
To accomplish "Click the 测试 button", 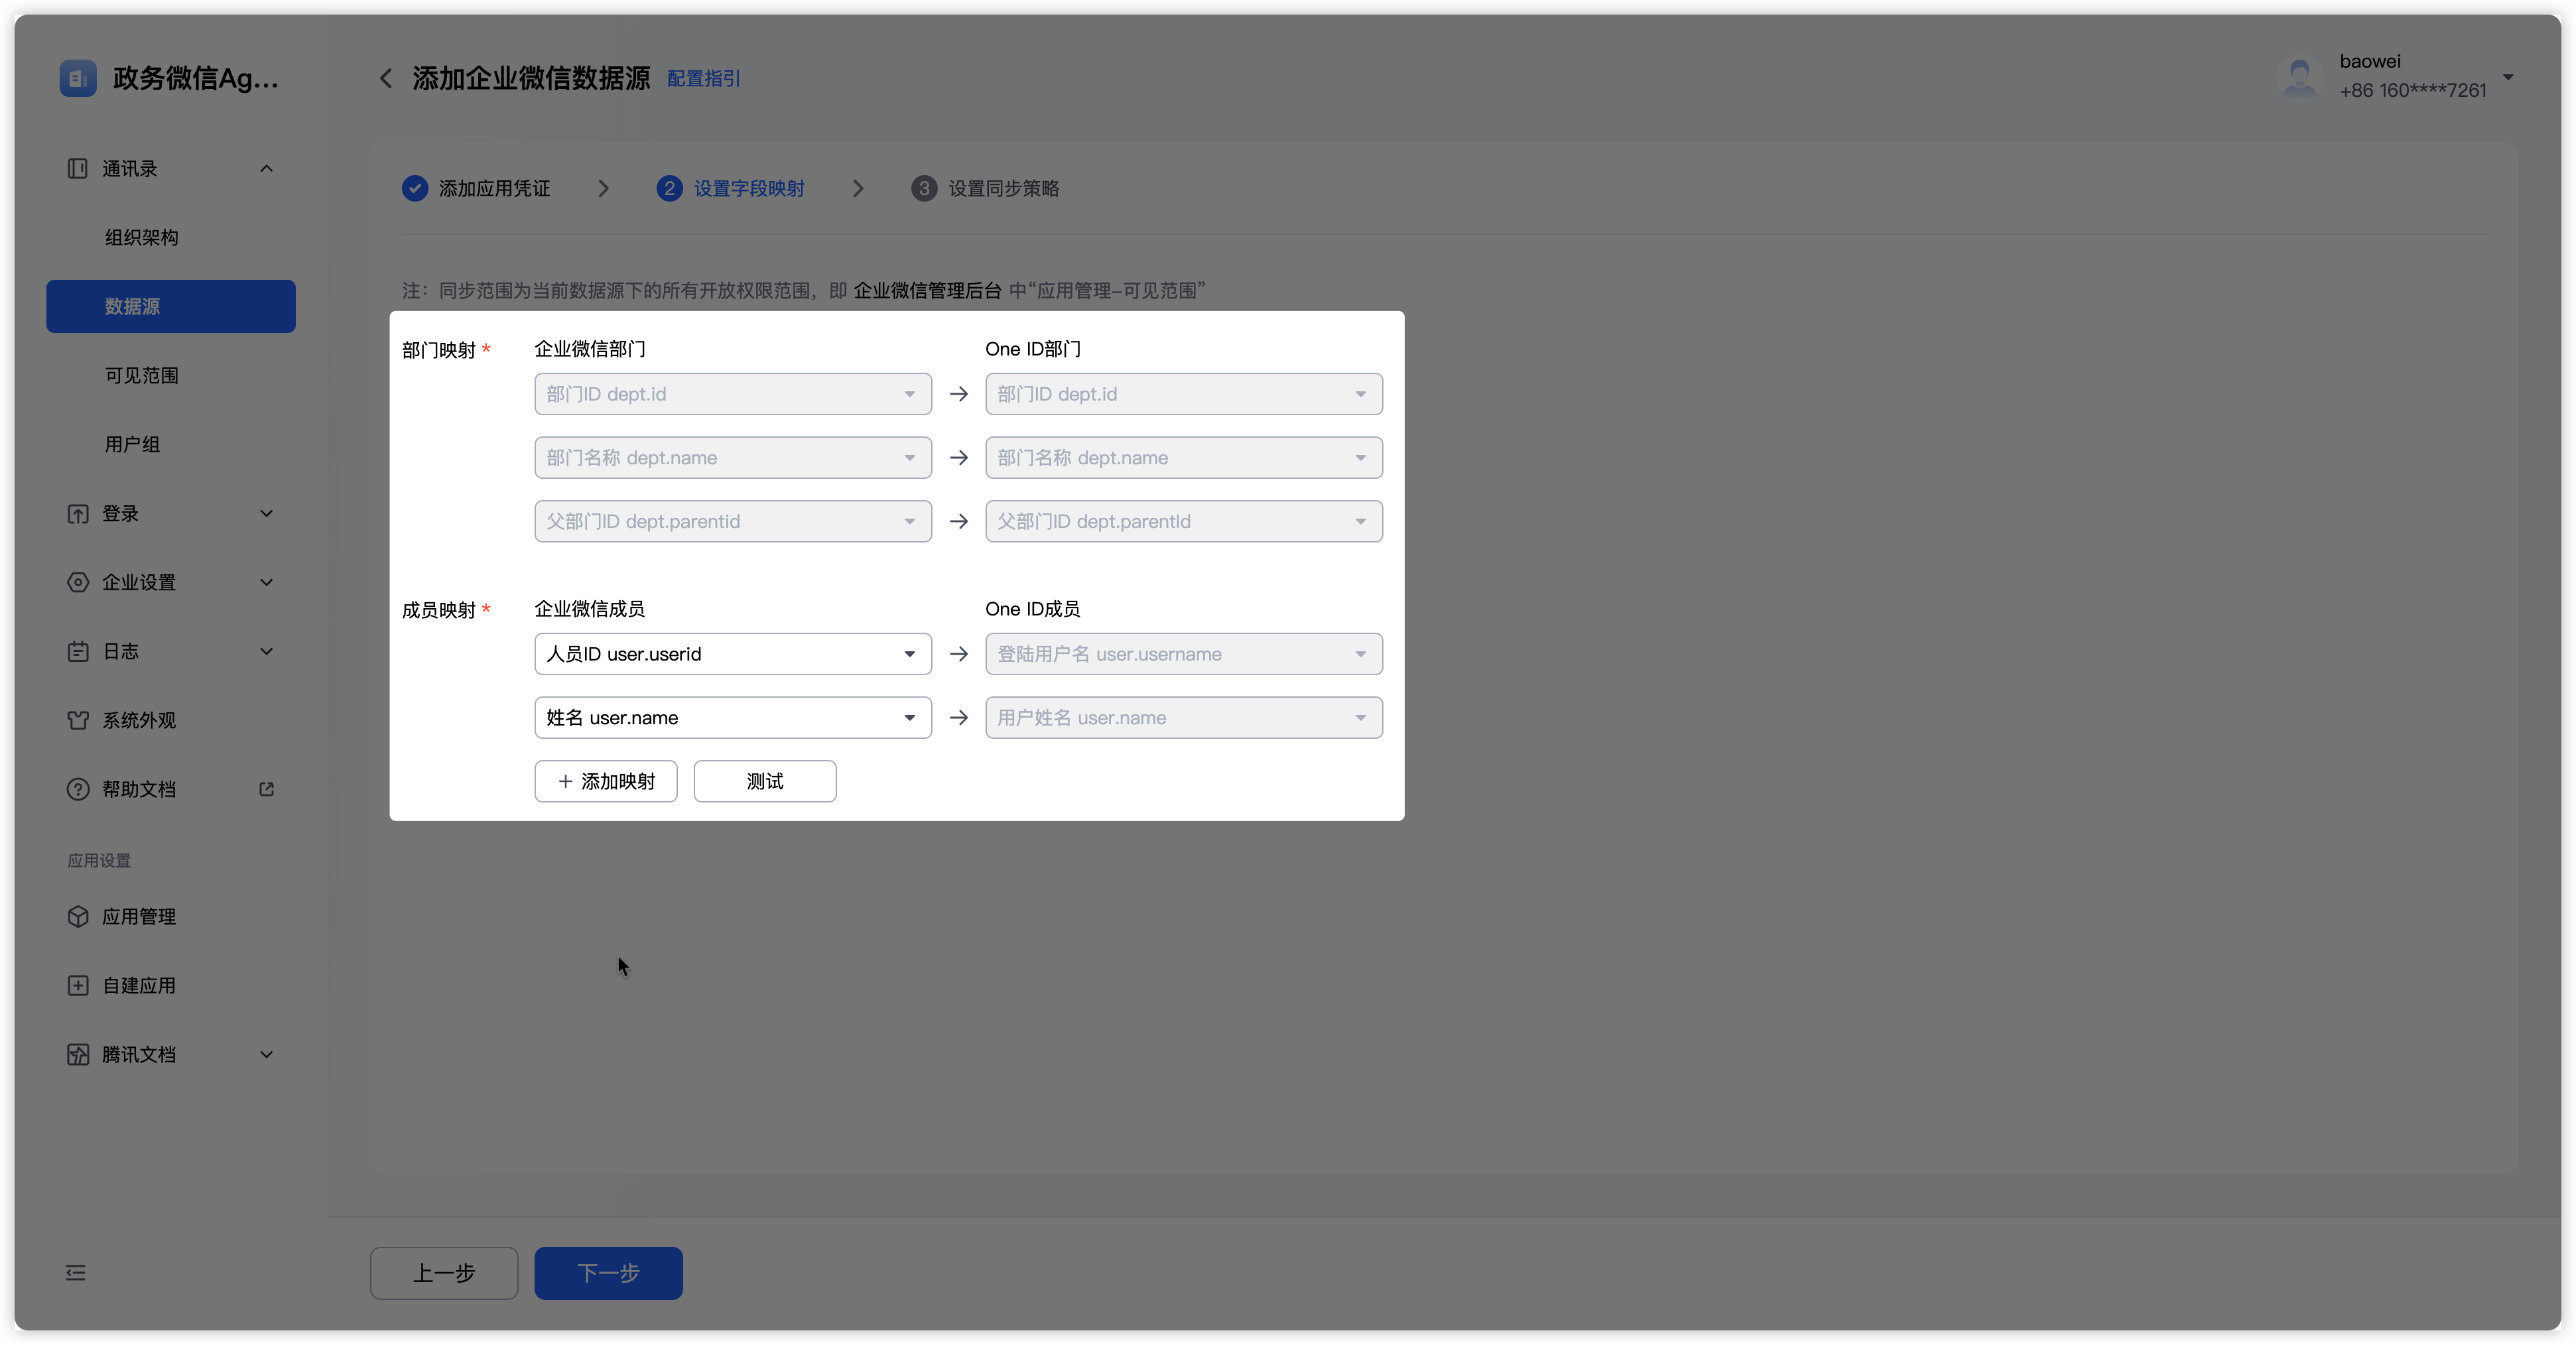I will click(x=764, y=781).
